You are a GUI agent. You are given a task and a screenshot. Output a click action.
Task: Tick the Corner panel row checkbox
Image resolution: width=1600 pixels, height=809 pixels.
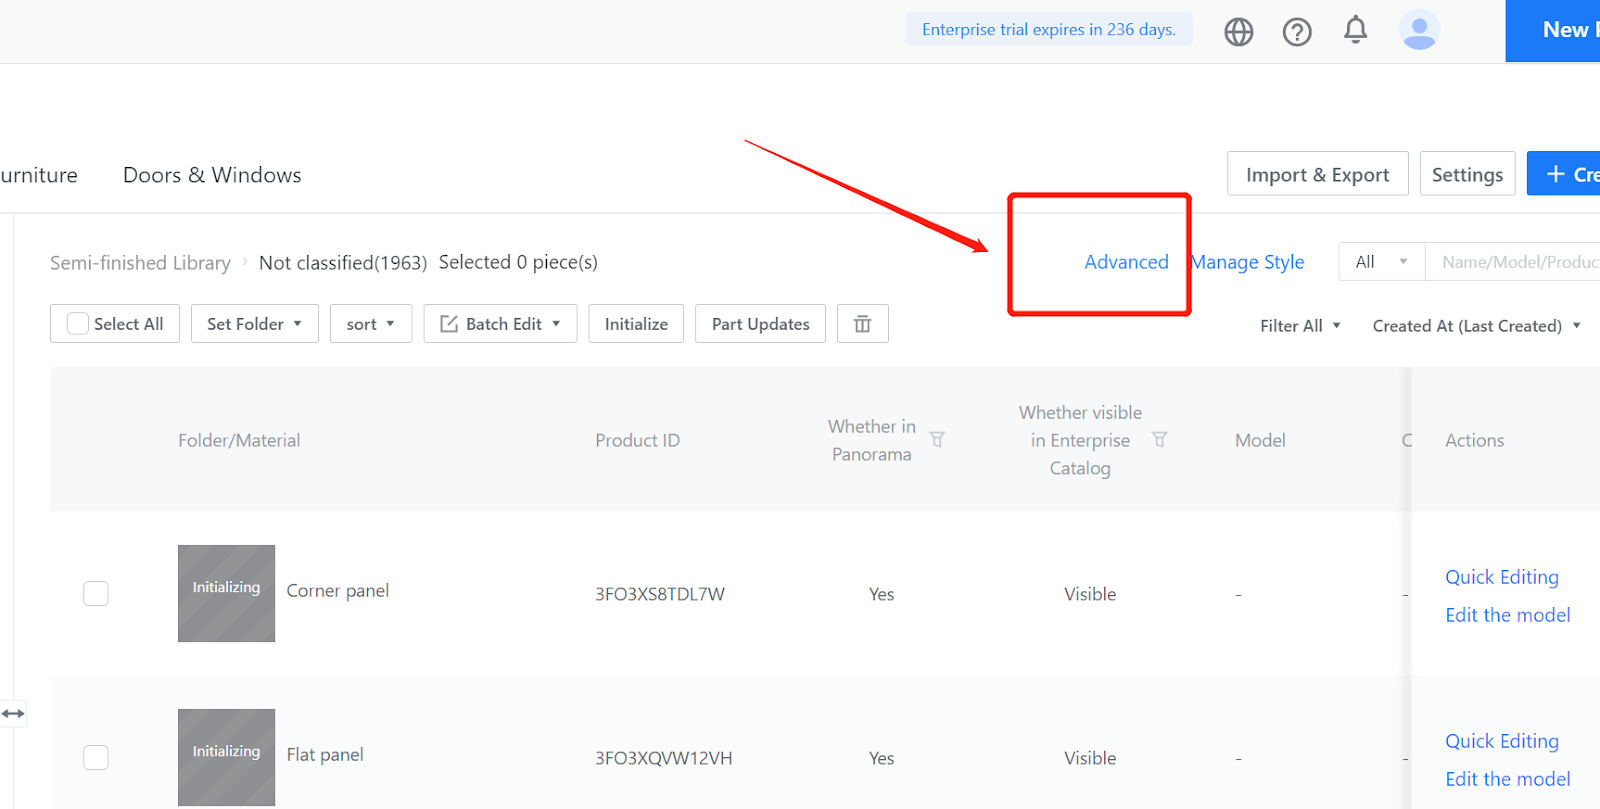click(x=96, y=593)
